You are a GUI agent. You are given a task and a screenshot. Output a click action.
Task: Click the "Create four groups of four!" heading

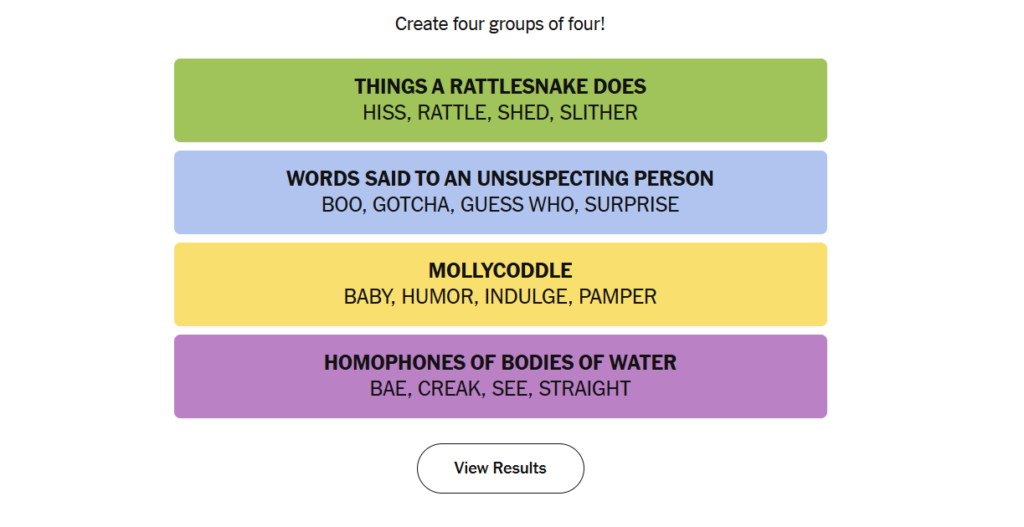500,23
